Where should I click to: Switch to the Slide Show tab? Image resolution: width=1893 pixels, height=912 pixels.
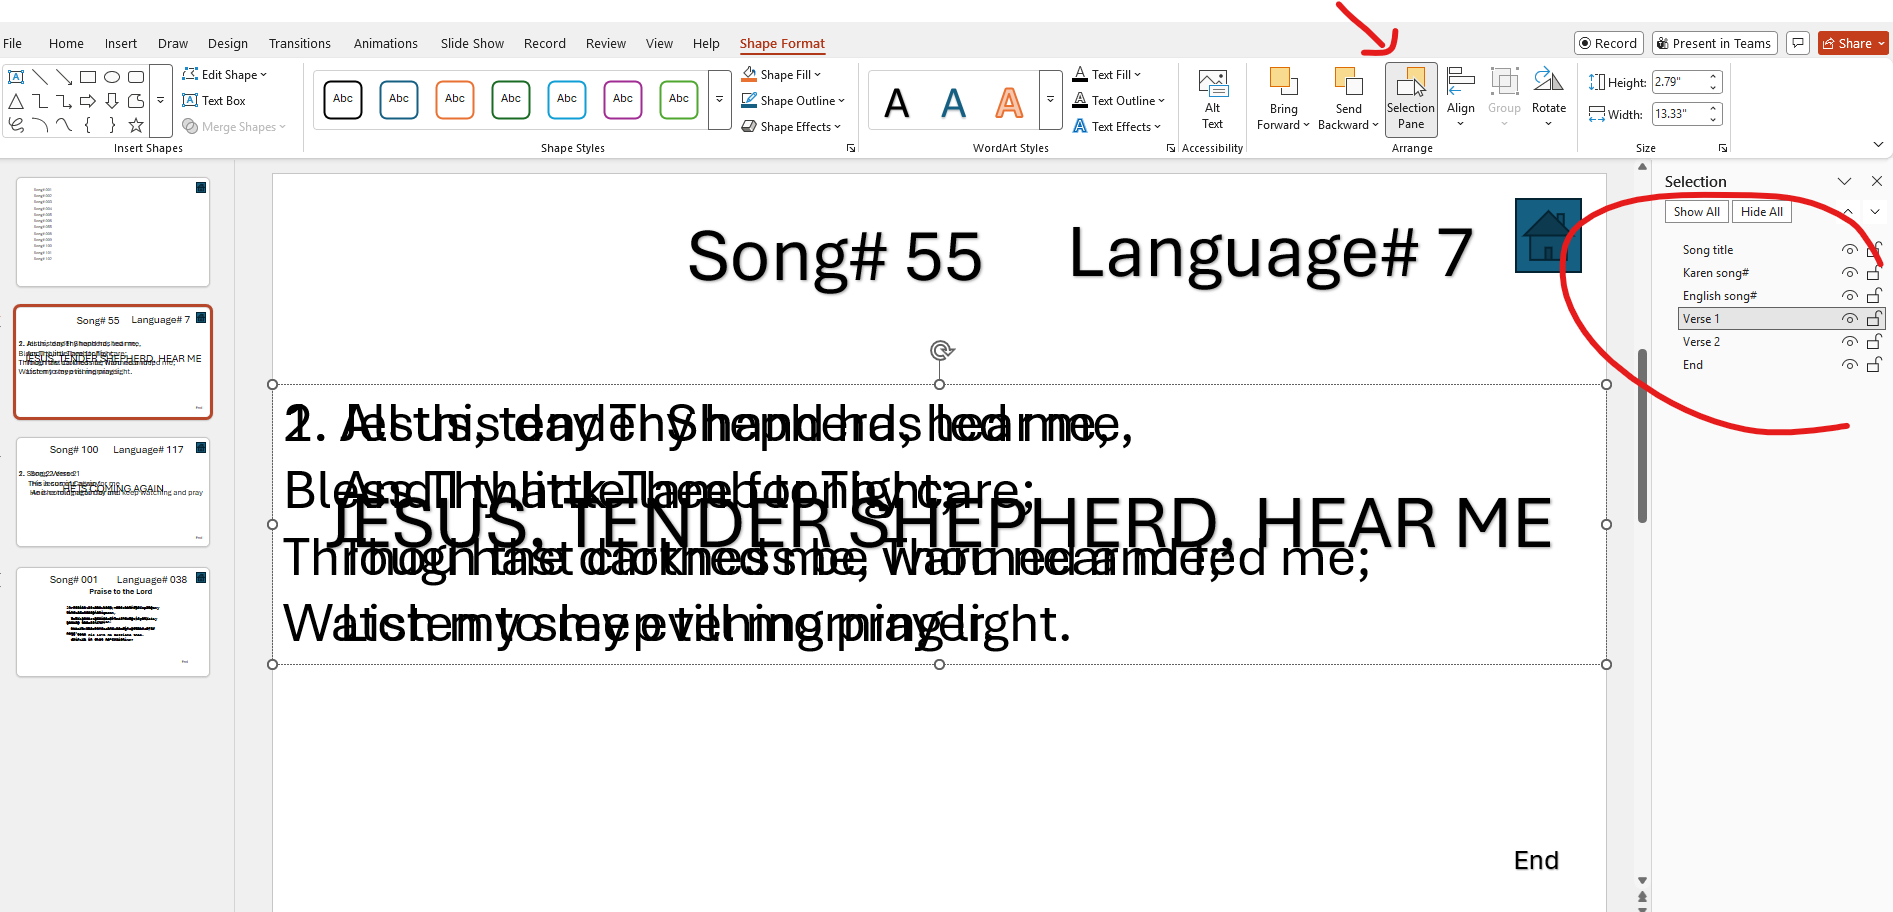[x=472, y=44]
